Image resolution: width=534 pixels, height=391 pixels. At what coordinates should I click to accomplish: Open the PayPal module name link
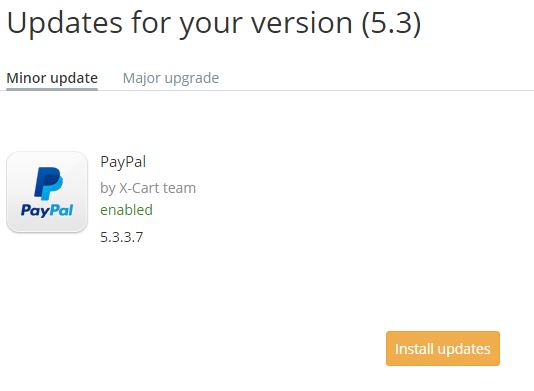pyautogui.click(x=123, y=162)
